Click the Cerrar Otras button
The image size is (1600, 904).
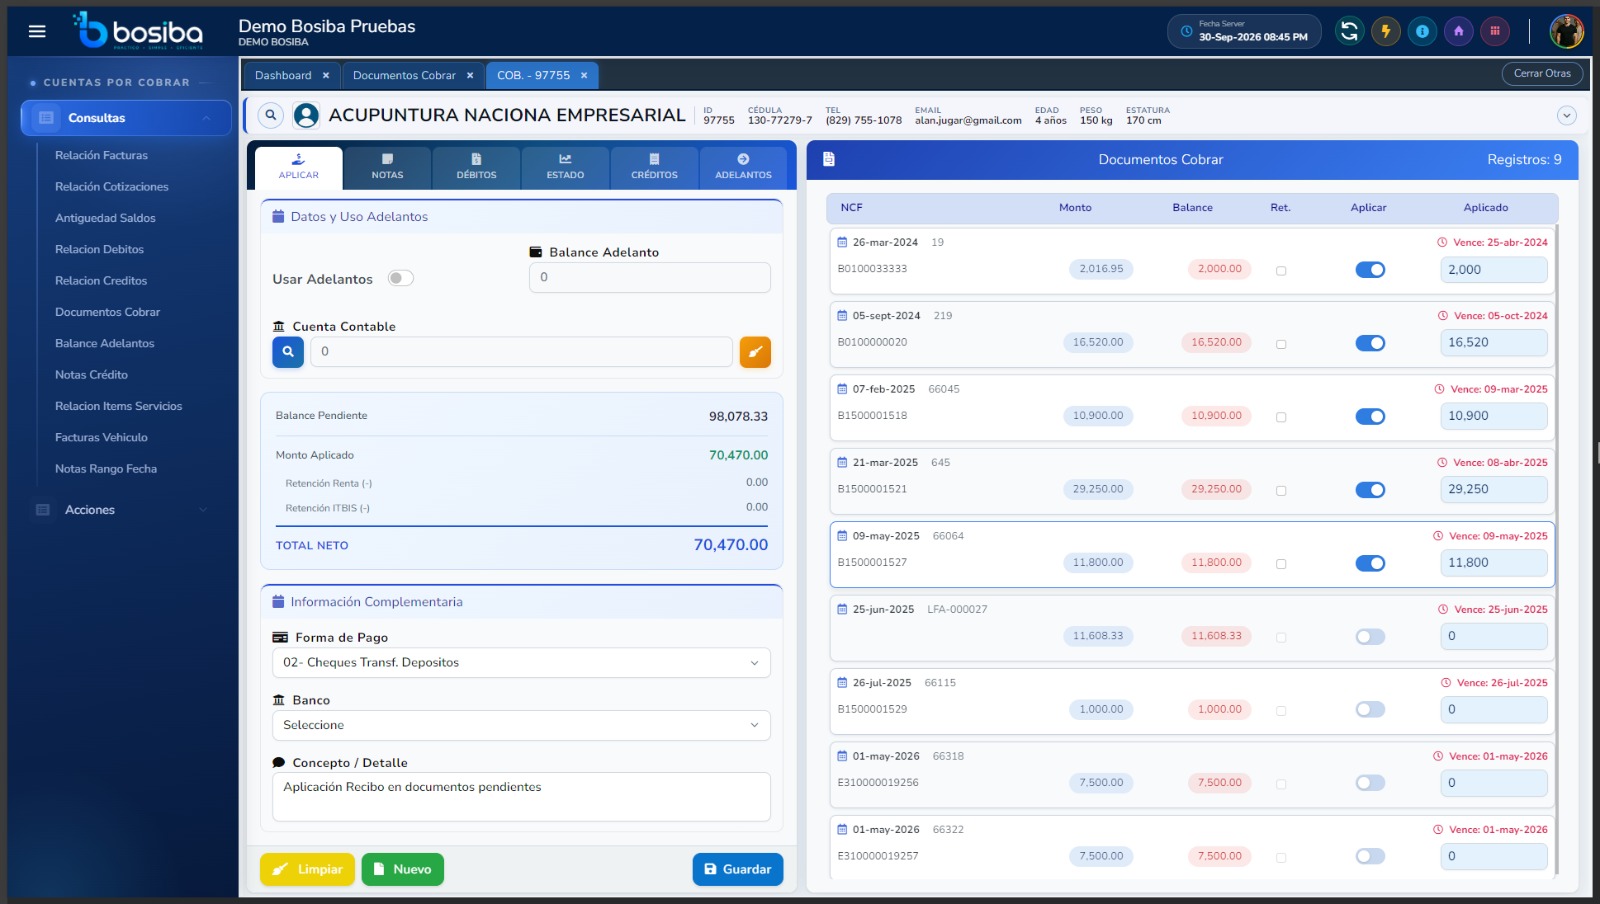click(x=1542, y=74)
